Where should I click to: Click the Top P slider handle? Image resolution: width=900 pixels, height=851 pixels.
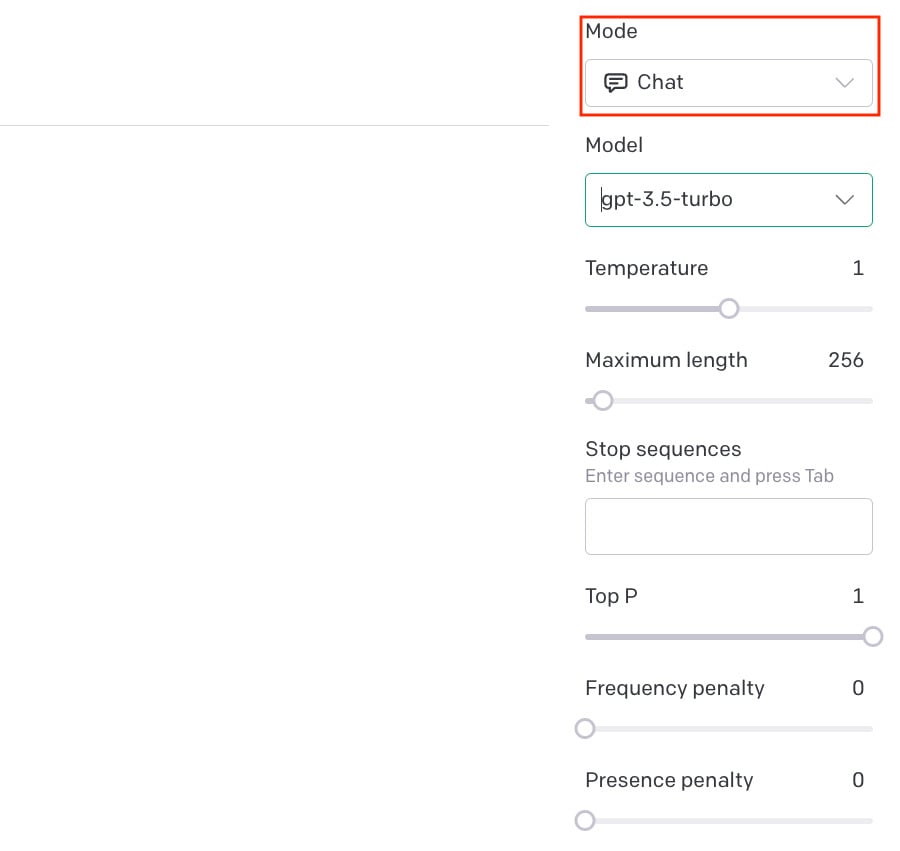(873, 636)
